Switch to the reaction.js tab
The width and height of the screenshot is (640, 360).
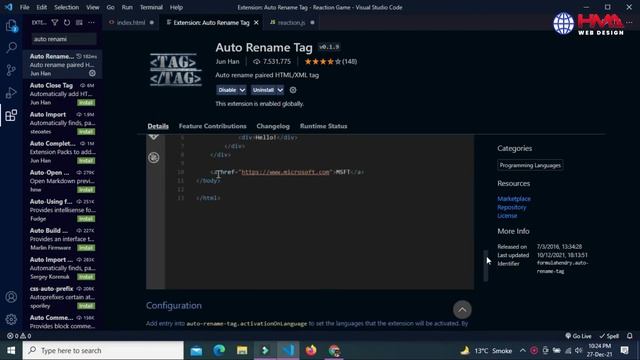(291, 22)
